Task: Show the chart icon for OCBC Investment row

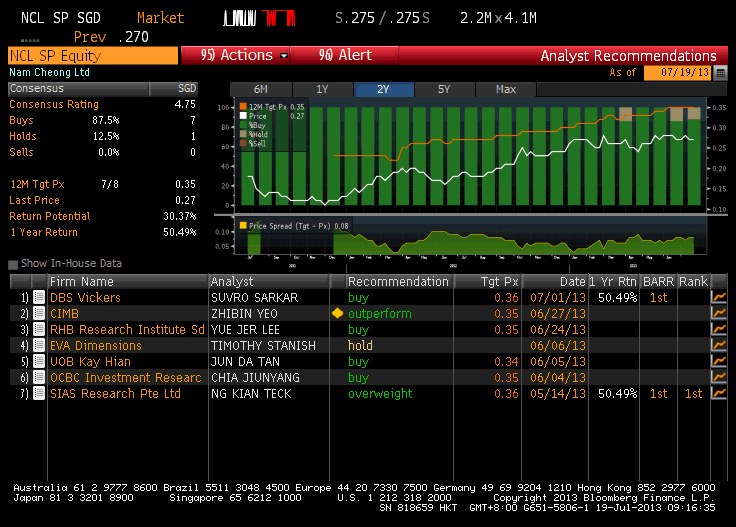Action: [719, 377]
